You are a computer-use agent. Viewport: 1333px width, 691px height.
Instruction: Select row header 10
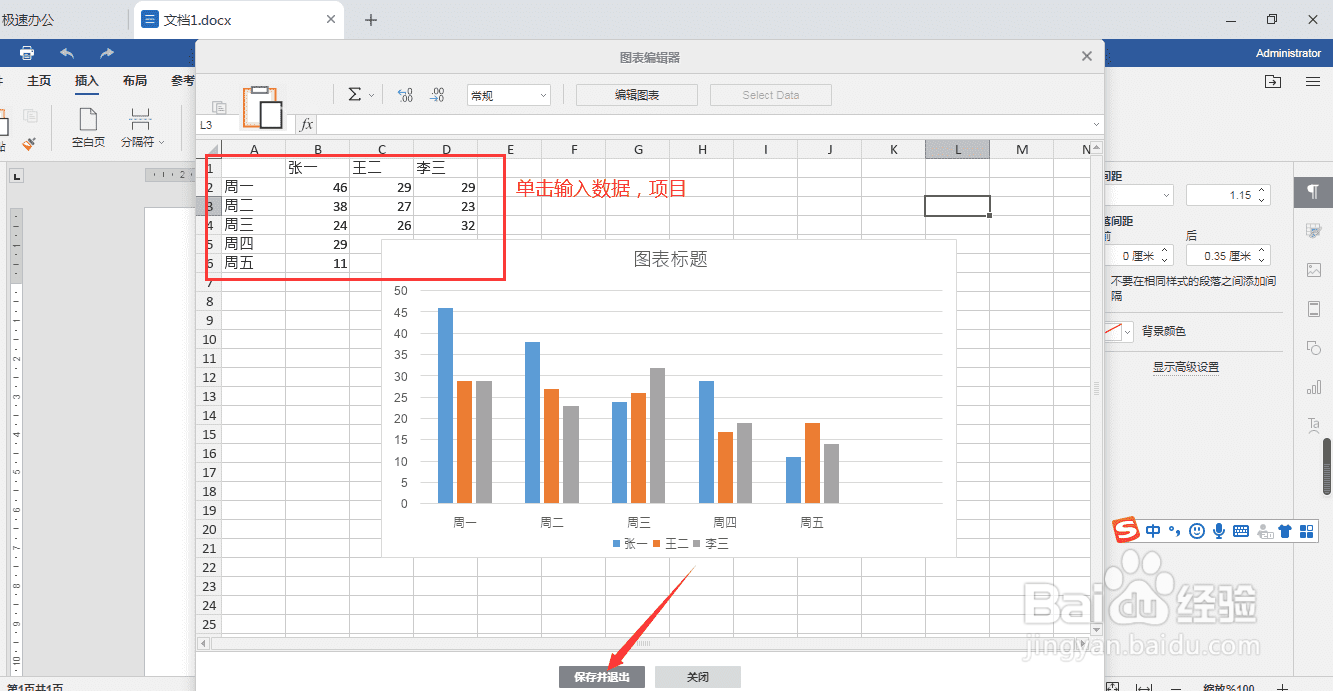pyautogui.click(x=209, y=339)
